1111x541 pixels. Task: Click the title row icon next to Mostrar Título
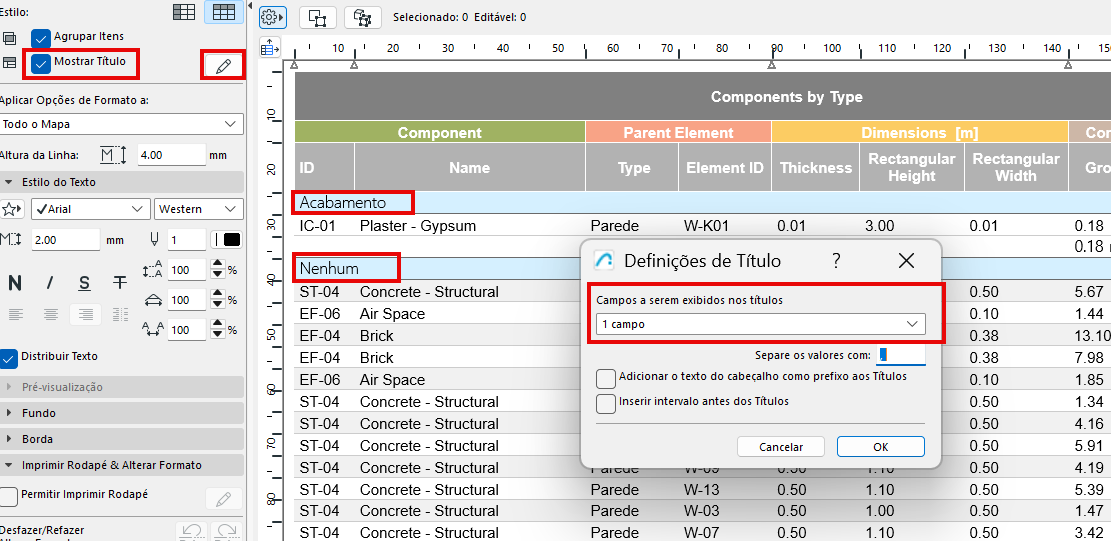click(9, 62)
